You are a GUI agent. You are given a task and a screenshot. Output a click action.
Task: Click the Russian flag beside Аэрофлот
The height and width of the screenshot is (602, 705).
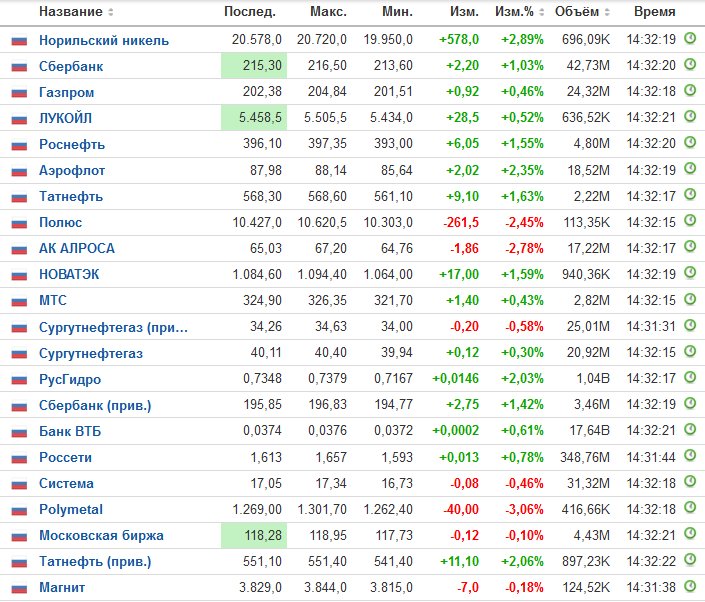pos(19,171)
